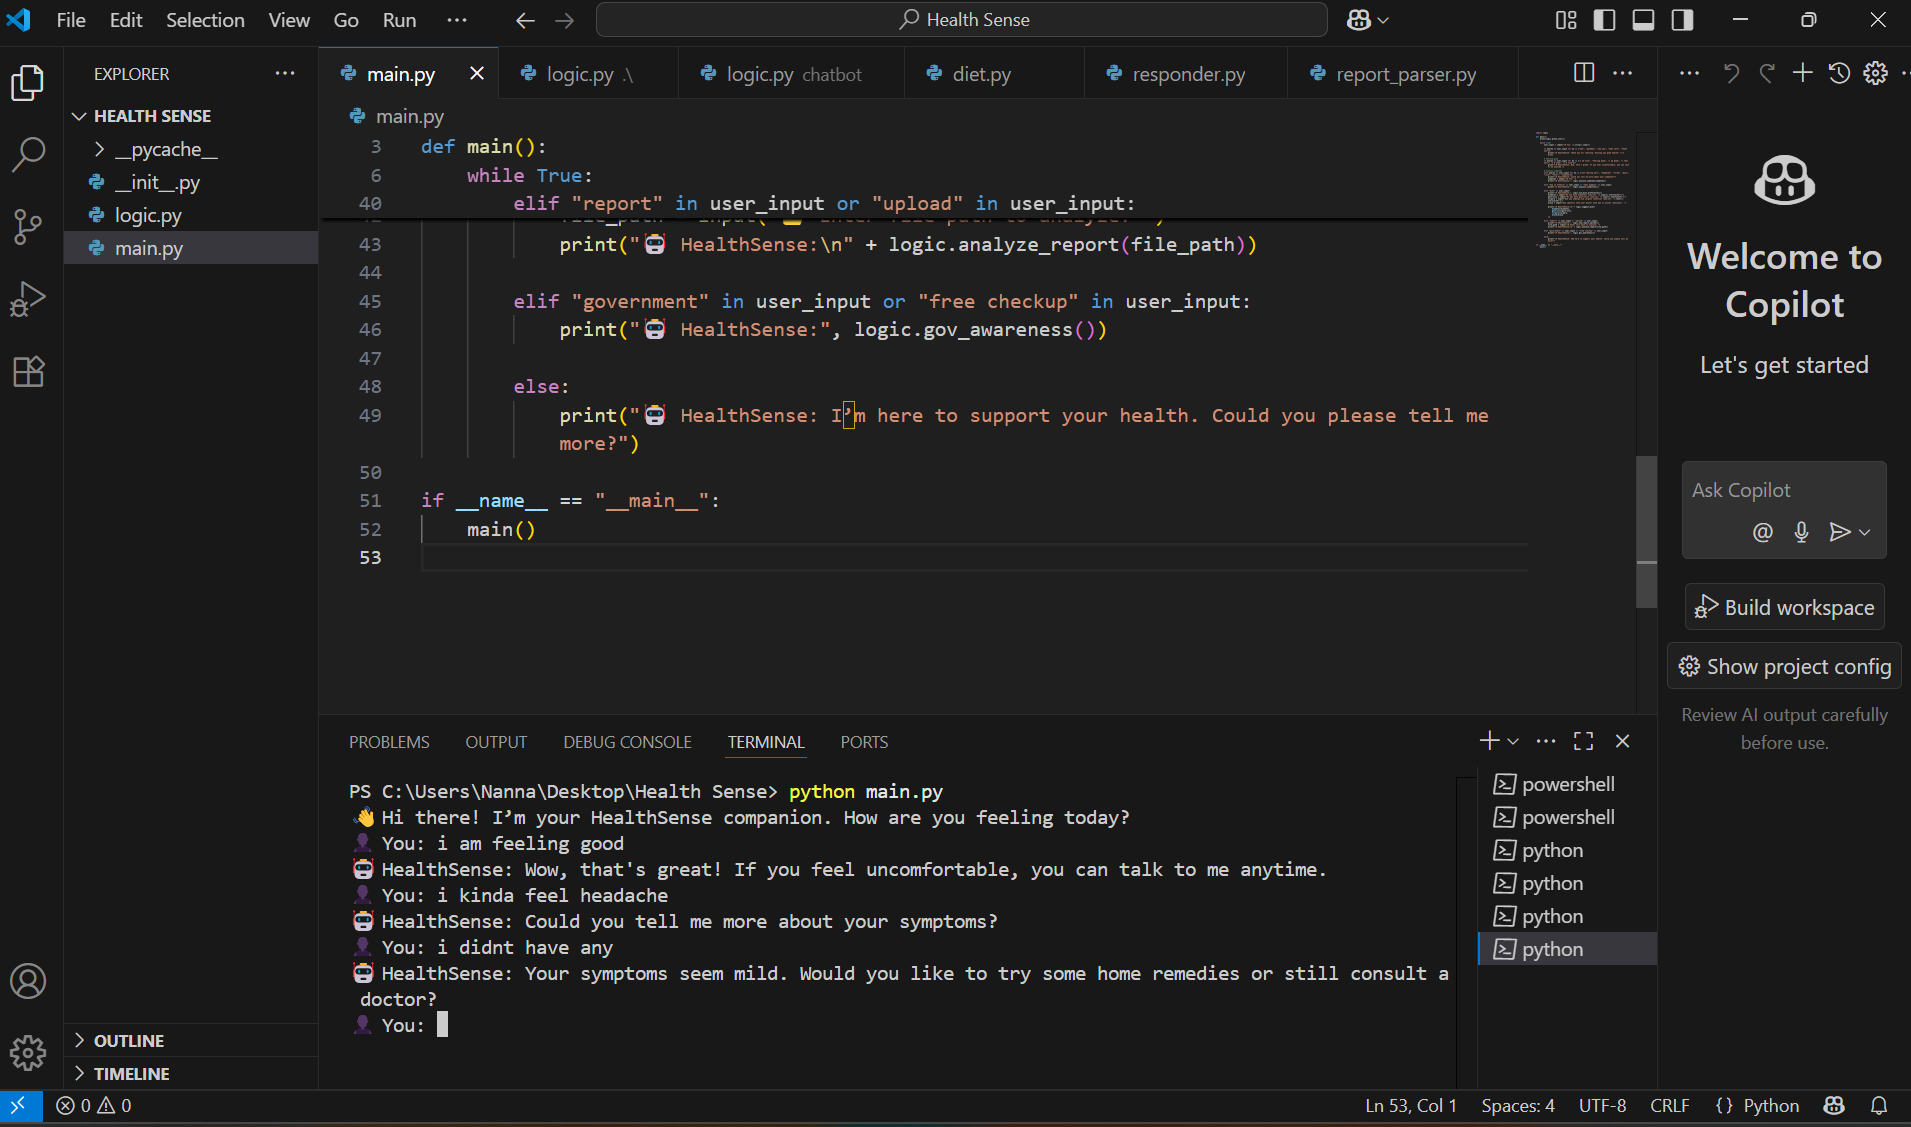Open the Source Control view
Image resolution: width=1911 pixels, height=1127 pixels.
[x=28, y=226]
